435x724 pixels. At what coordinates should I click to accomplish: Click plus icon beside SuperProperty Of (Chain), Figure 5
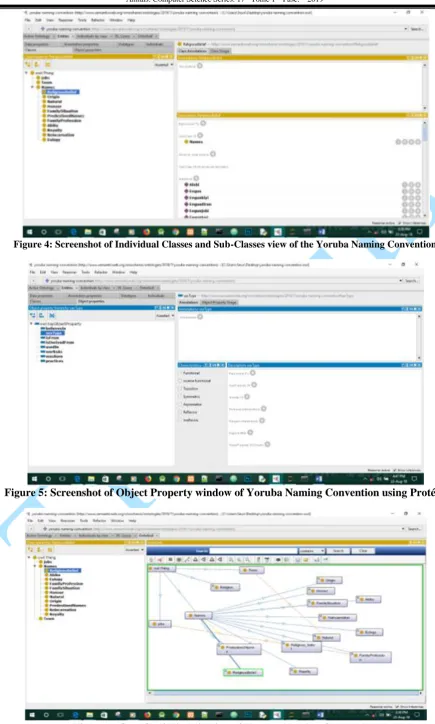click(x=267, y=444)
